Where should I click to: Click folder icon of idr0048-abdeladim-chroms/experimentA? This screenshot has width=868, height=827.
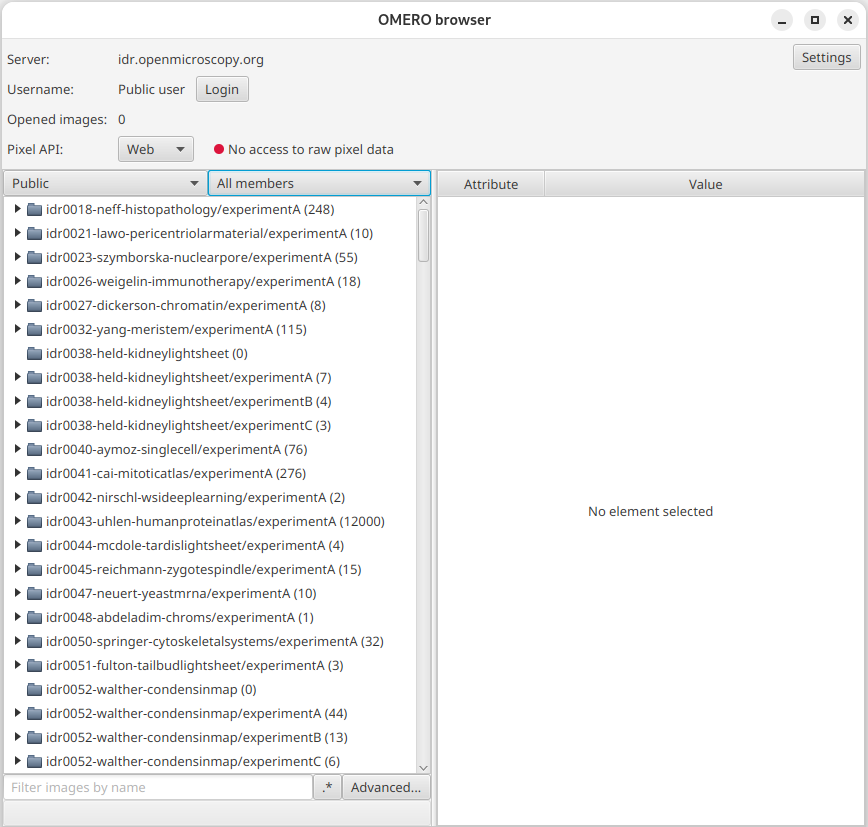pyautogui.click(x=34, y=618)
